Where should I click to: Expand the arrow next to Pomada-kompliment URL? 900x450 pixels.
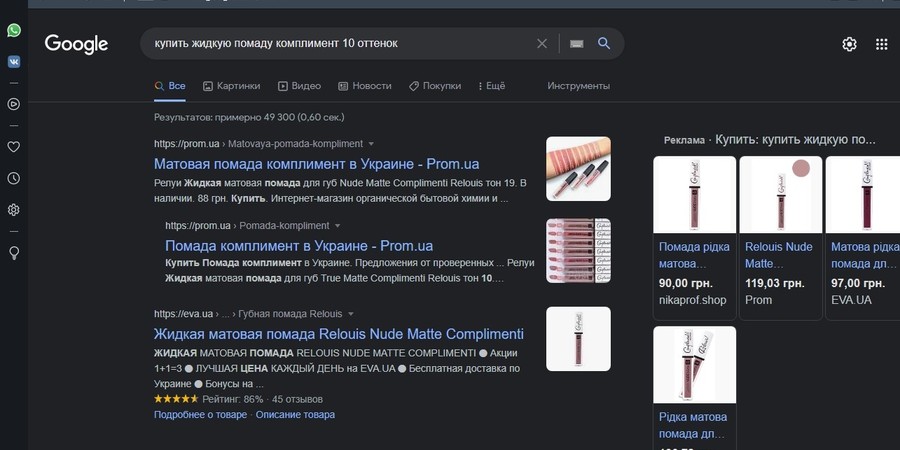337,226
